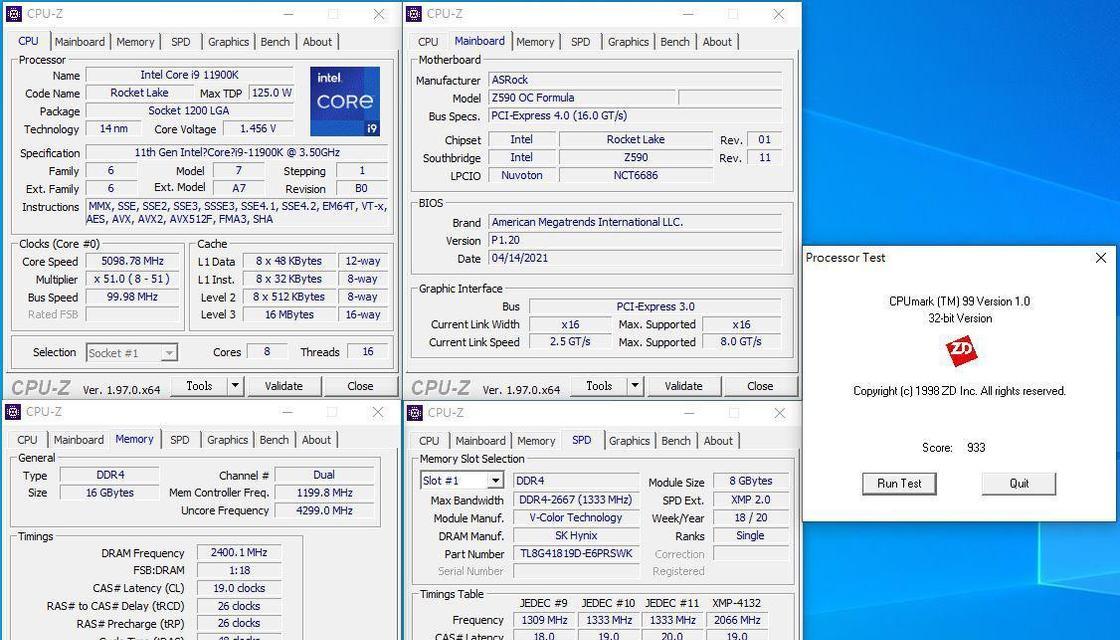Click the Multiplier value x 51.0 (8 - 51)
Viewport: 1120px width, 640px height.
click(x=132, y=279)
